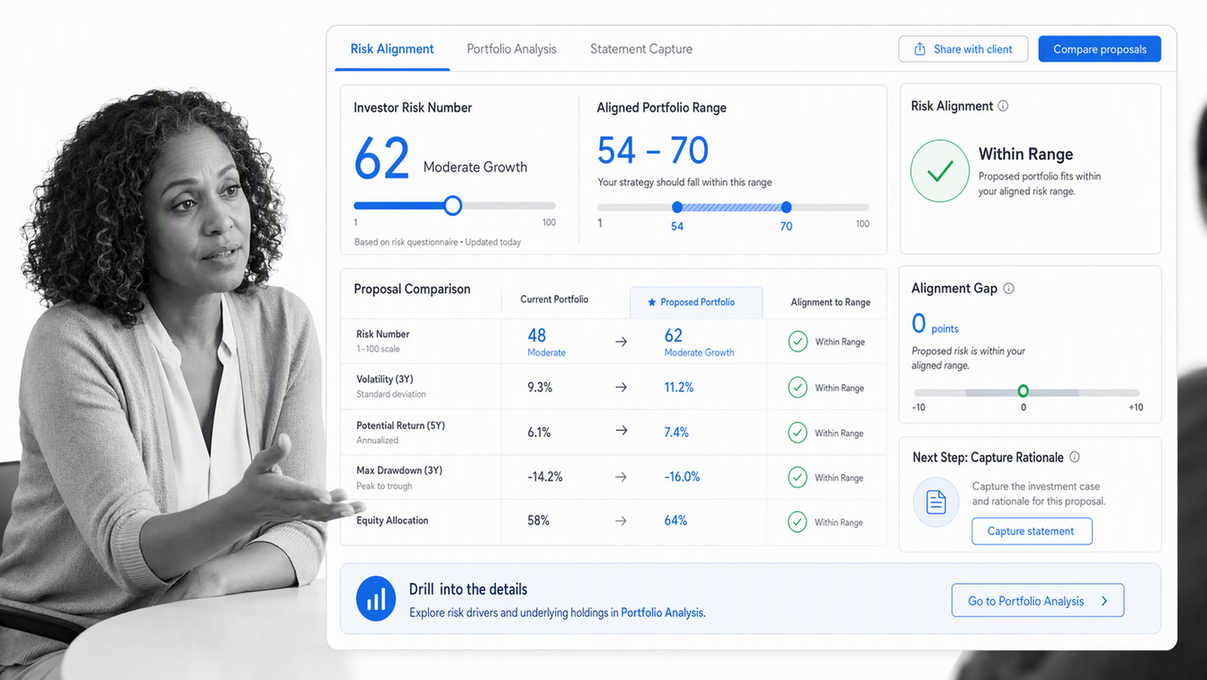The width and height of the screenshot is (1207, 680).
Task: Select the Proposed Portfolio column header
Action: coord(696,302)
